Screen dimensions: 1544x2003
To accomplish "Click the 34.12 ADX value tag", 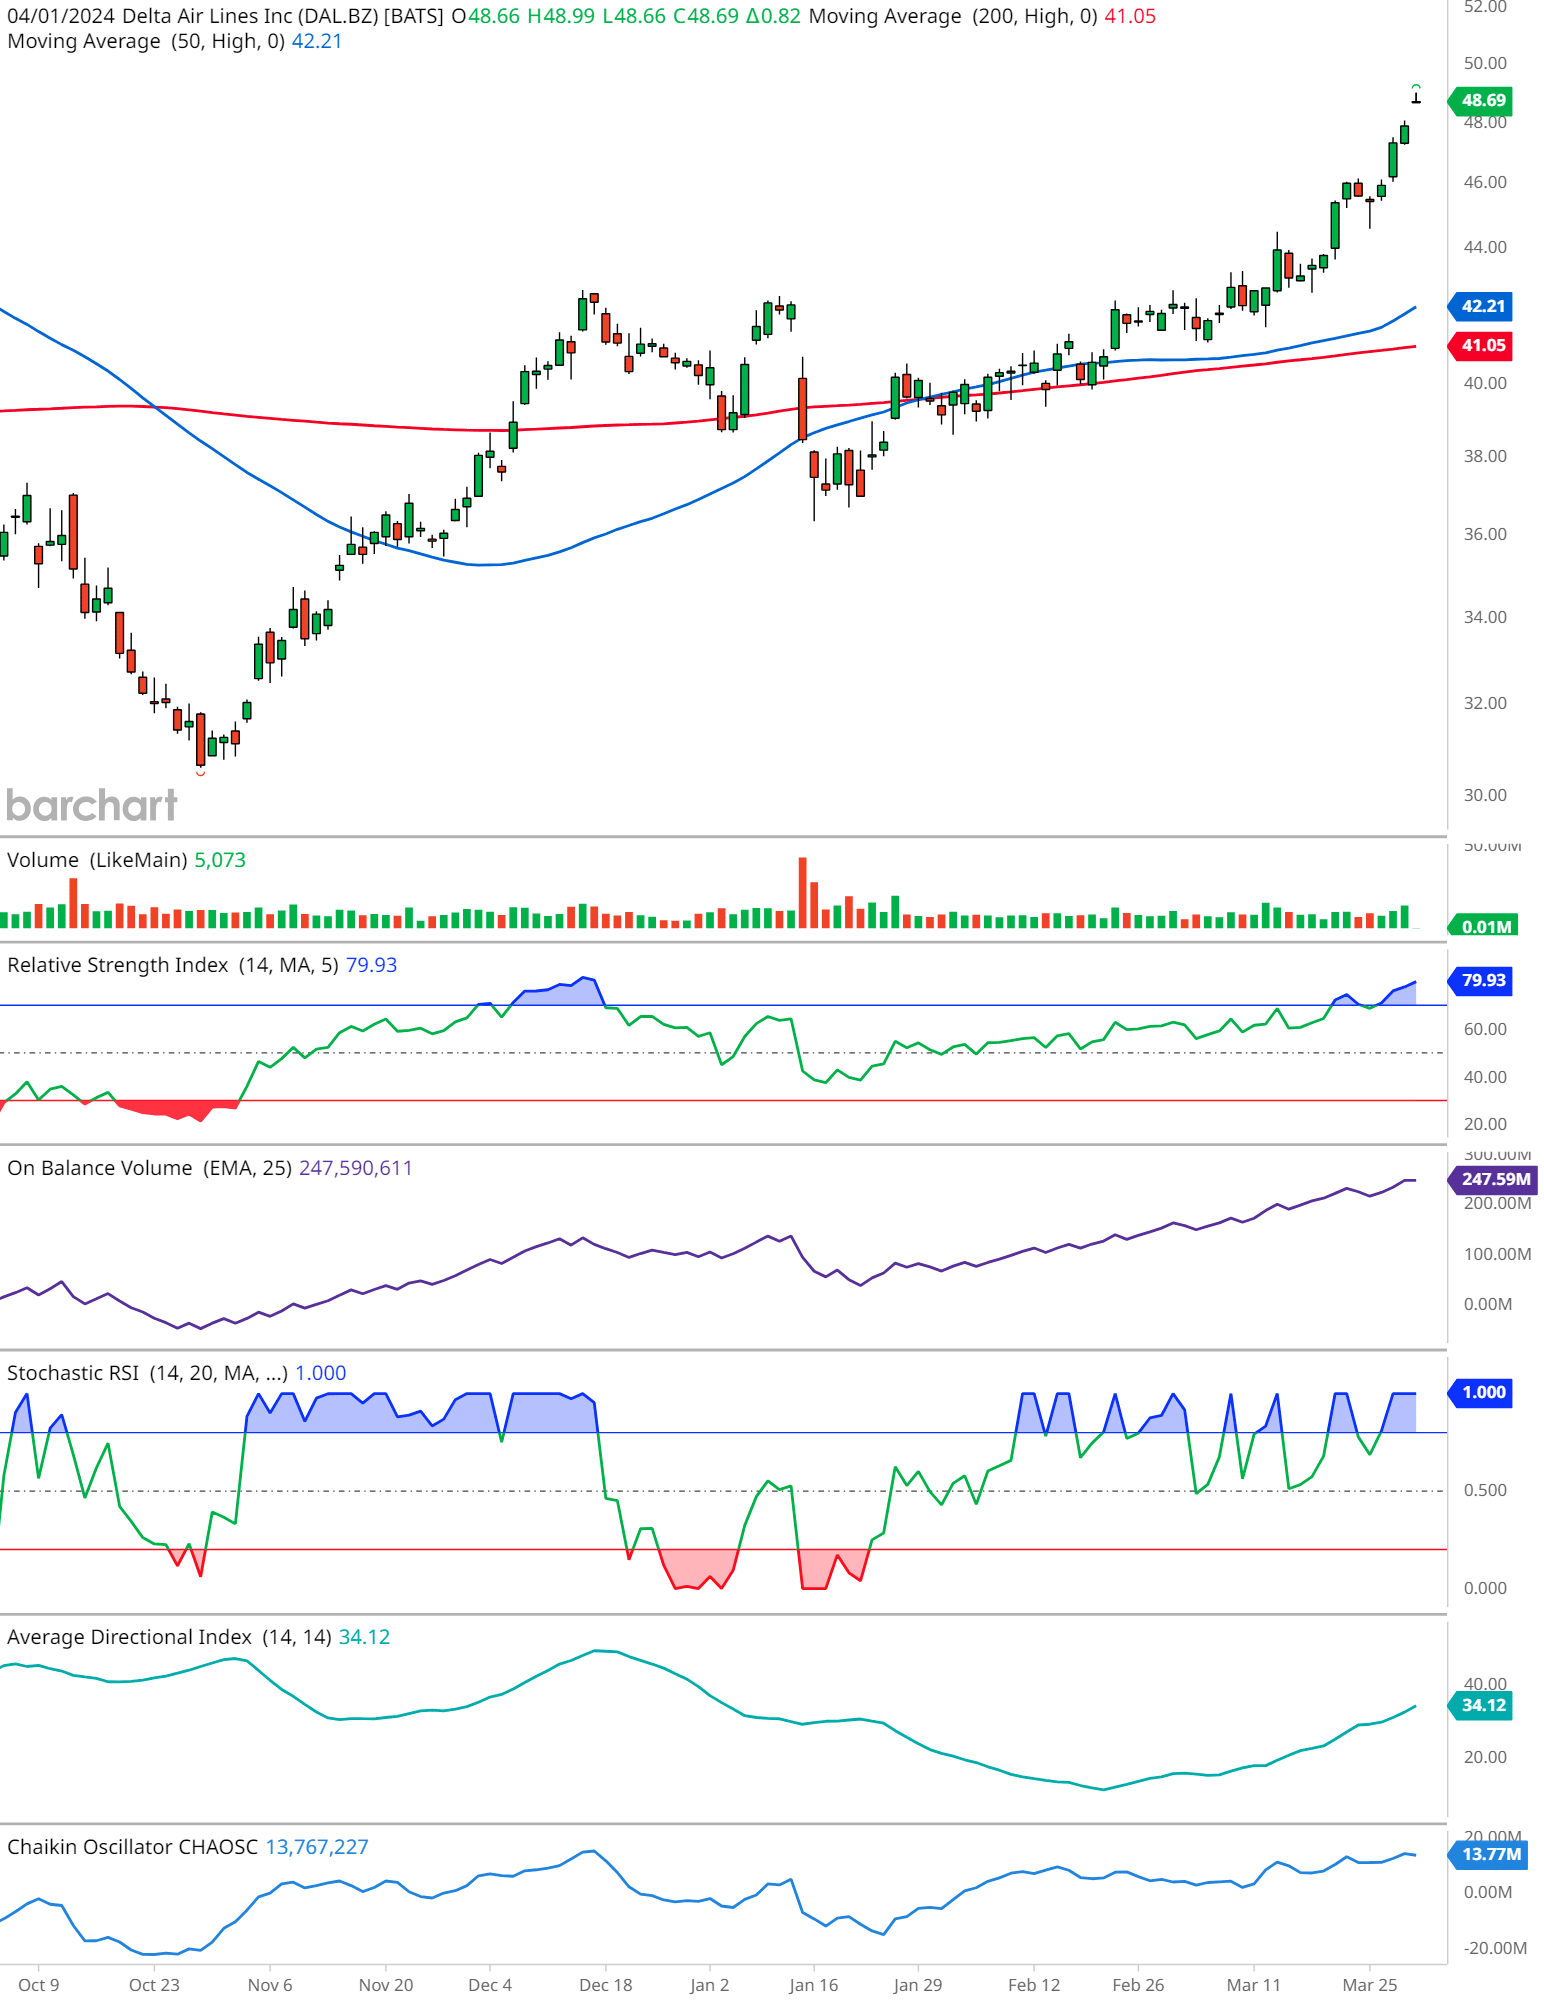I will 1482,1705.
